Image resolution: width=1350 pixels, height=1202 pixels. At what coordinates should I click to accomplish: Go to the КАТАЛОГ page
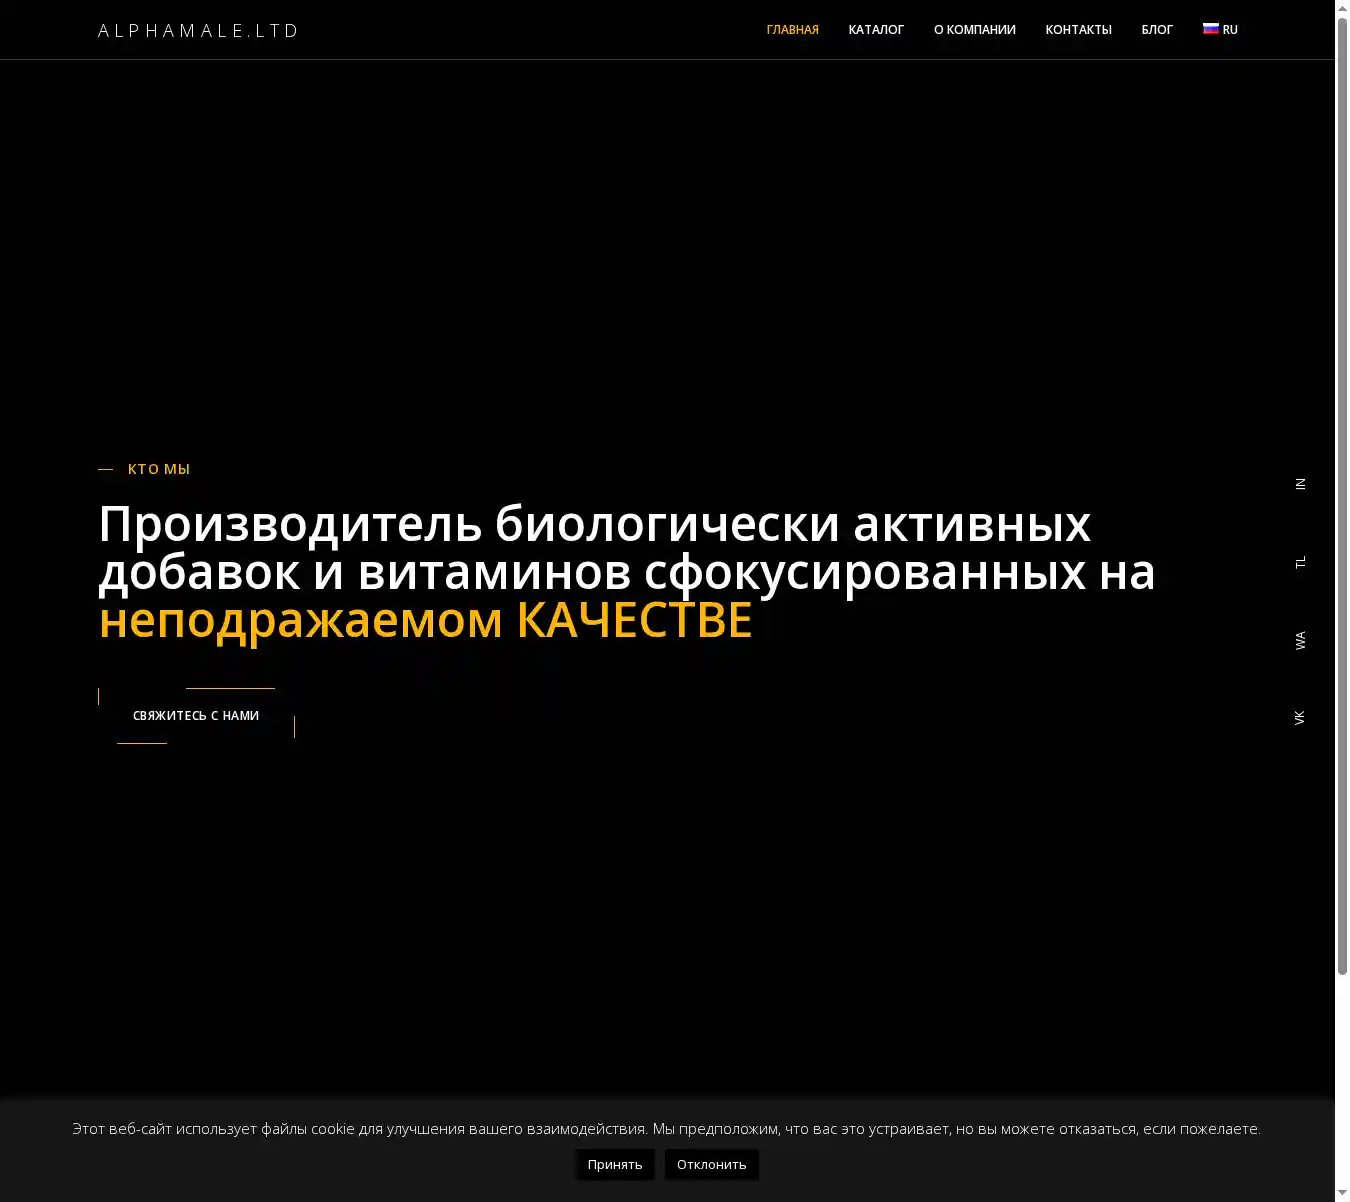point(876,30)
